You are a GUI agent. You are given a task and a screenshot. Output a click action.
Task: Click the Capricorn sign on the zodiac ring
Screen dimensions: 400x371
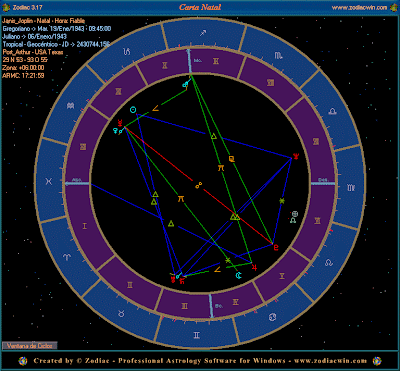point(126,52)
